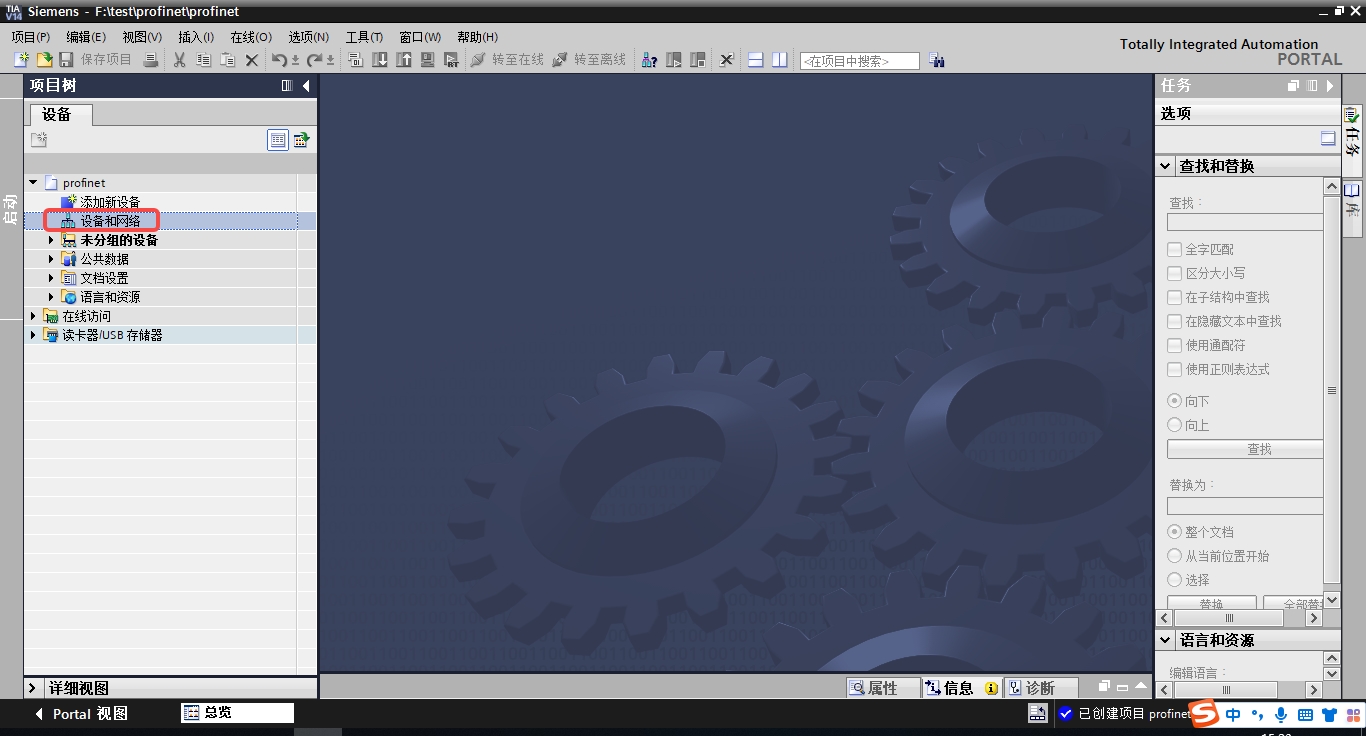Image resolution: width=1366 pixels, height=736 pixels.
Task: Check the 使用正则表达式 checkbox
Action: [1175, 369]
